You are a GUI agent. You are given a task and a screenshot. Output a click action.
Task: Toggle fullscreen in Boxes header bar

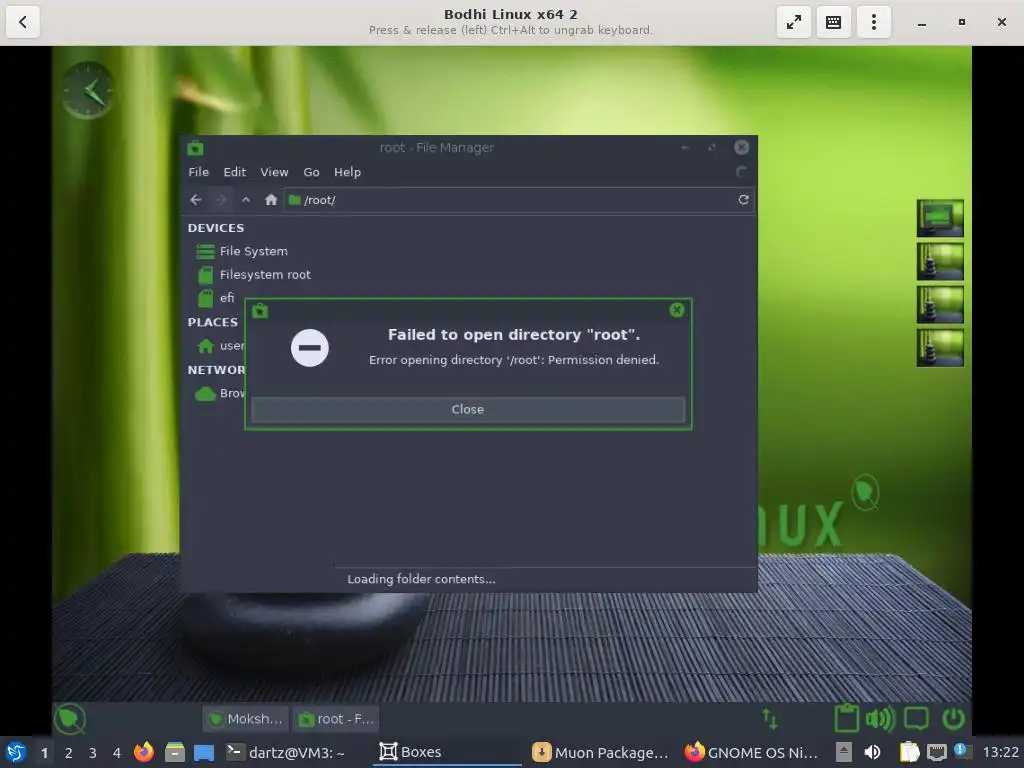793,22
